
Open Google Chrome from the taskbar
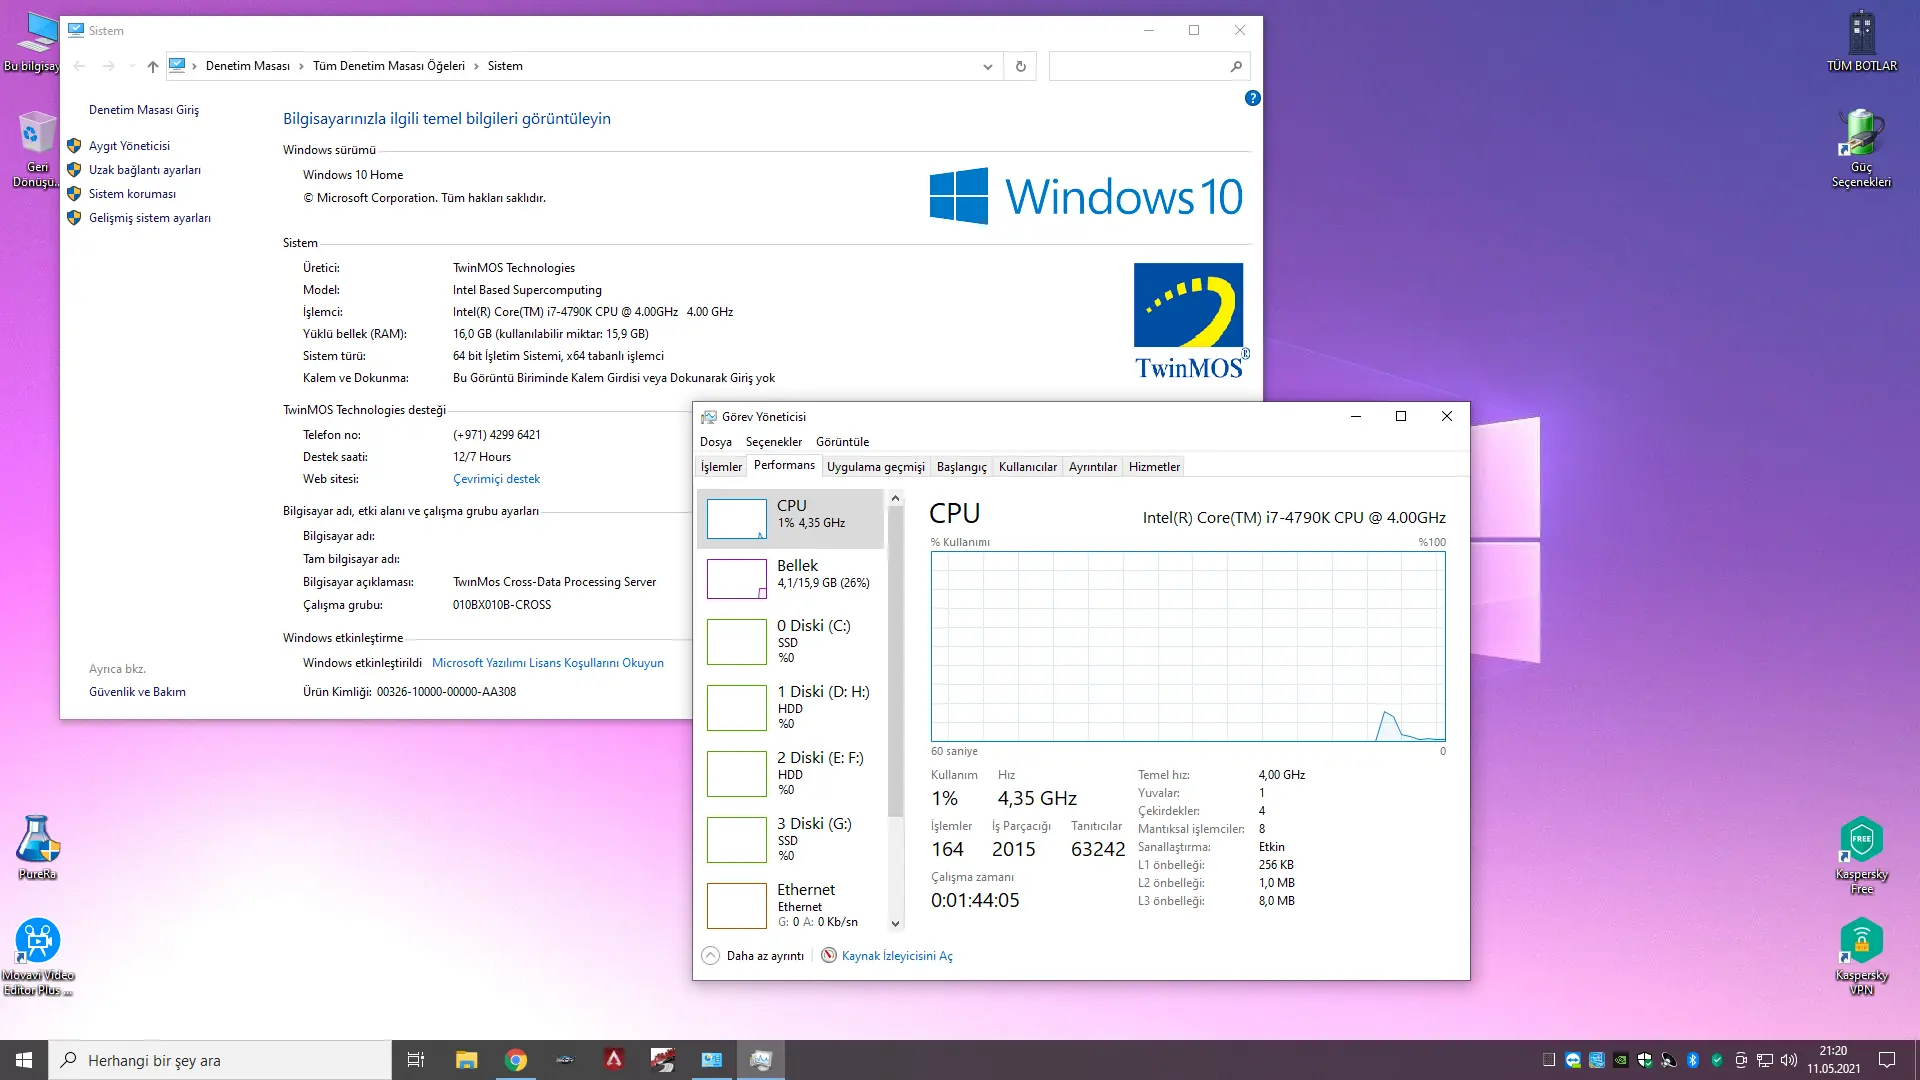click(516, 1060)
